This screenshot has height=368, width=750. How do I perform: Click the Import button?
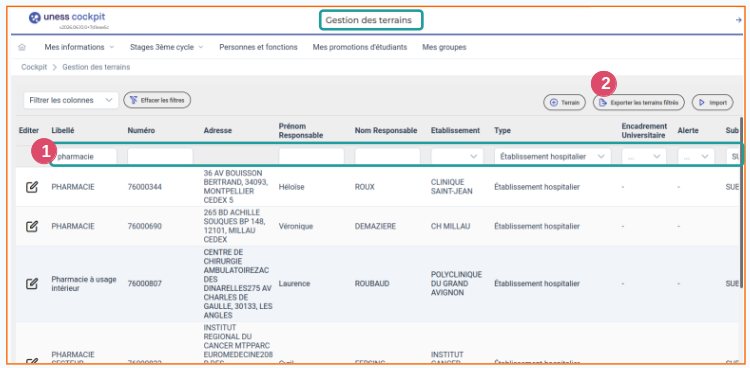(713, 102)
